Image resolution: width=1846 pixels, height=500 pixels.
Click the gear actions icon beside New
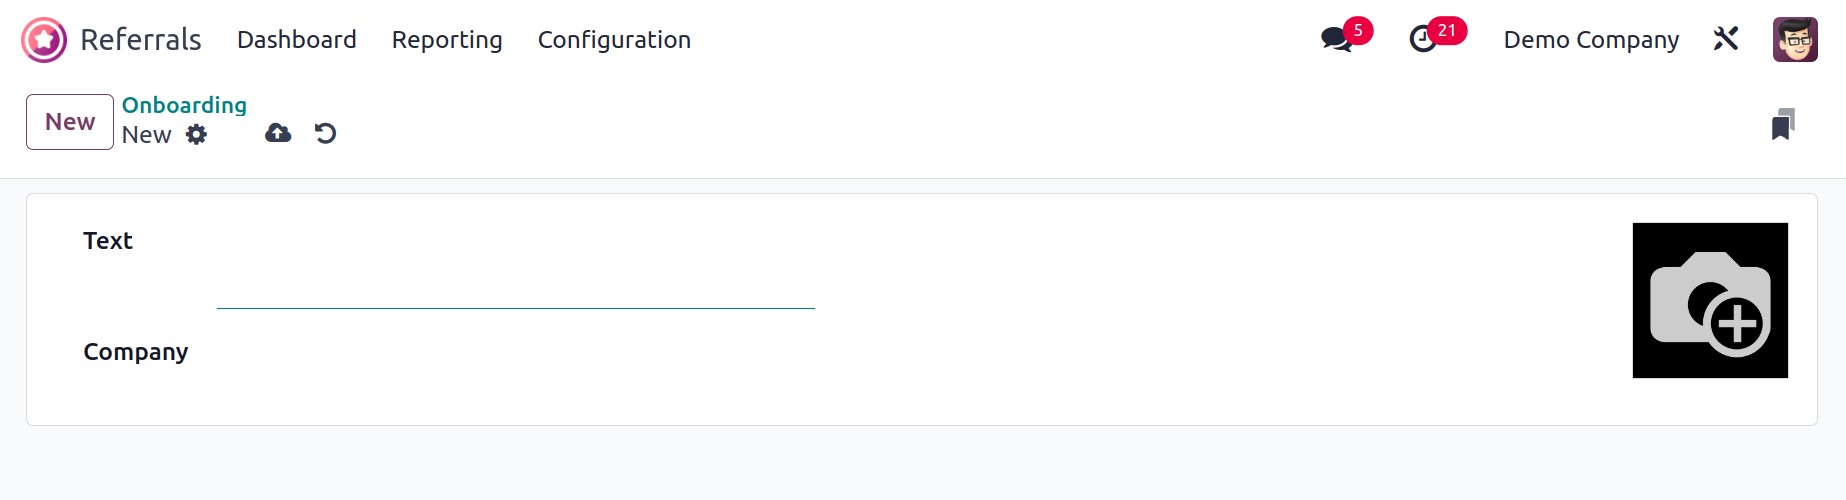click(197, 134)
